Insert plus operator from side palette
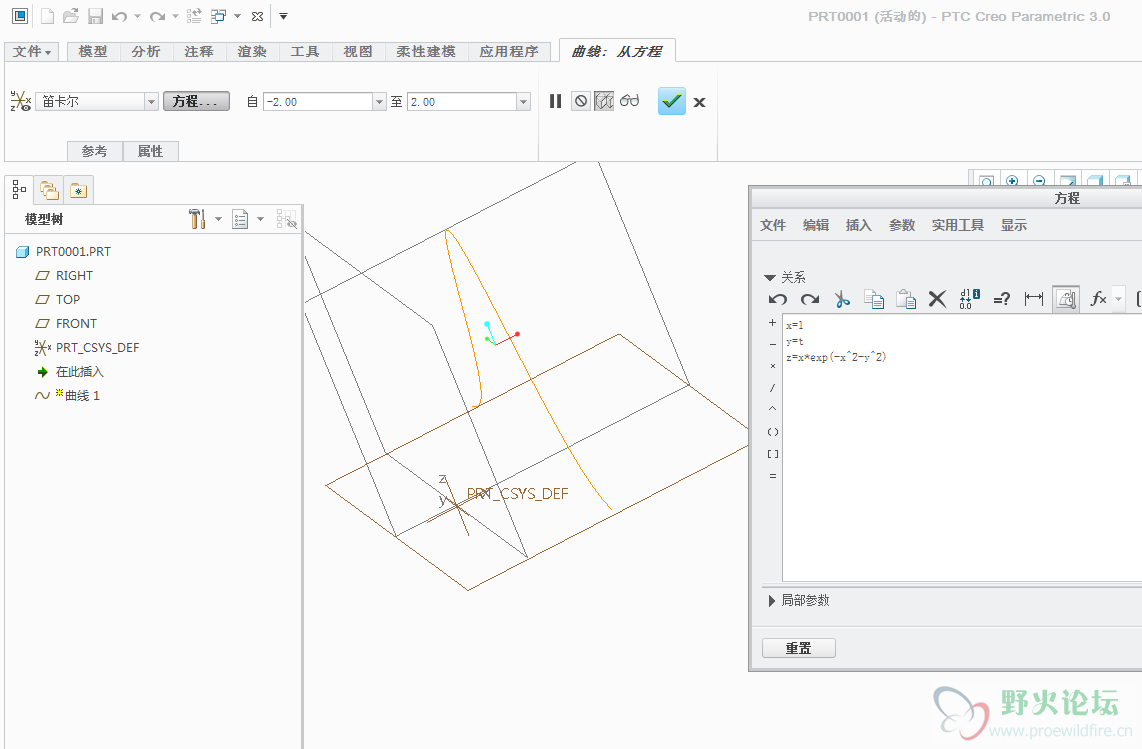Screen dimensions: 1142x749 773,322
